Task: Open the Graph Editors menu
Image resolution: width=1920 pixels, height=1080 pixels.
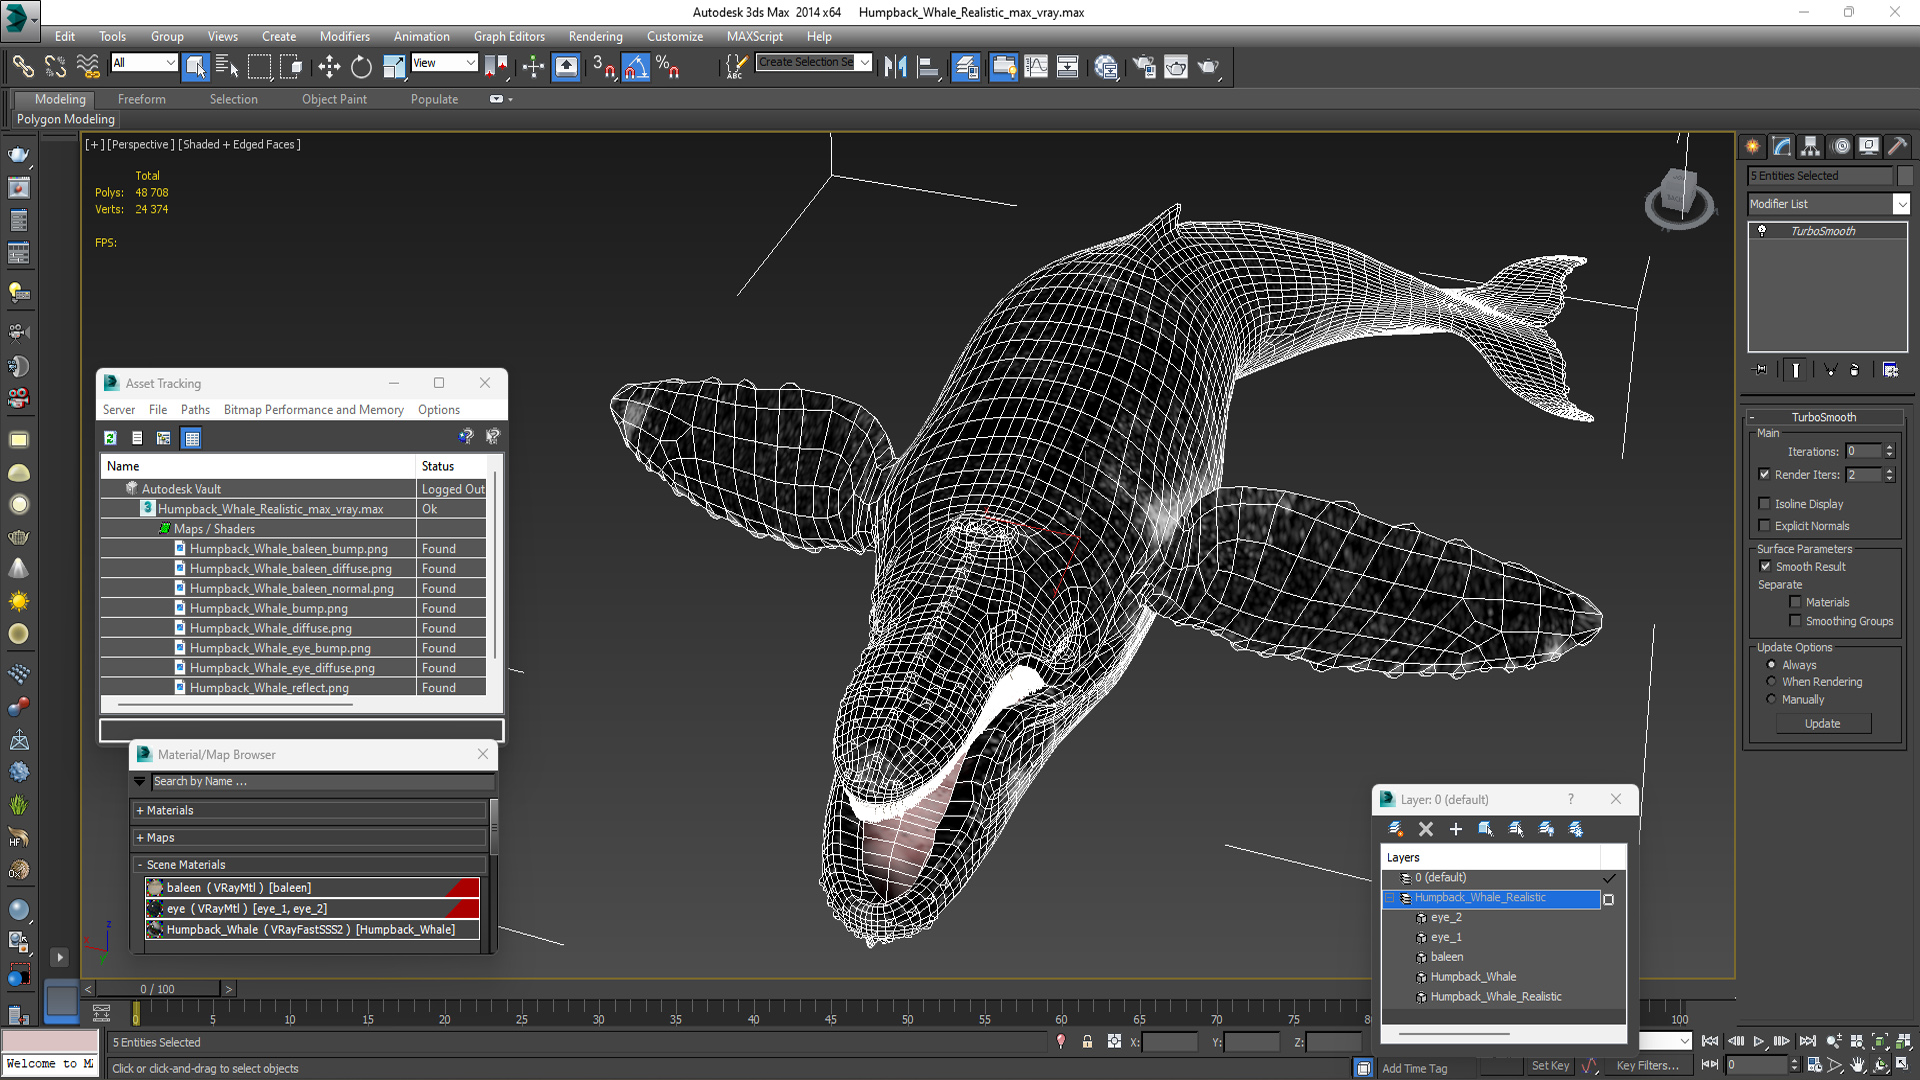Action: tap(509, 36)
